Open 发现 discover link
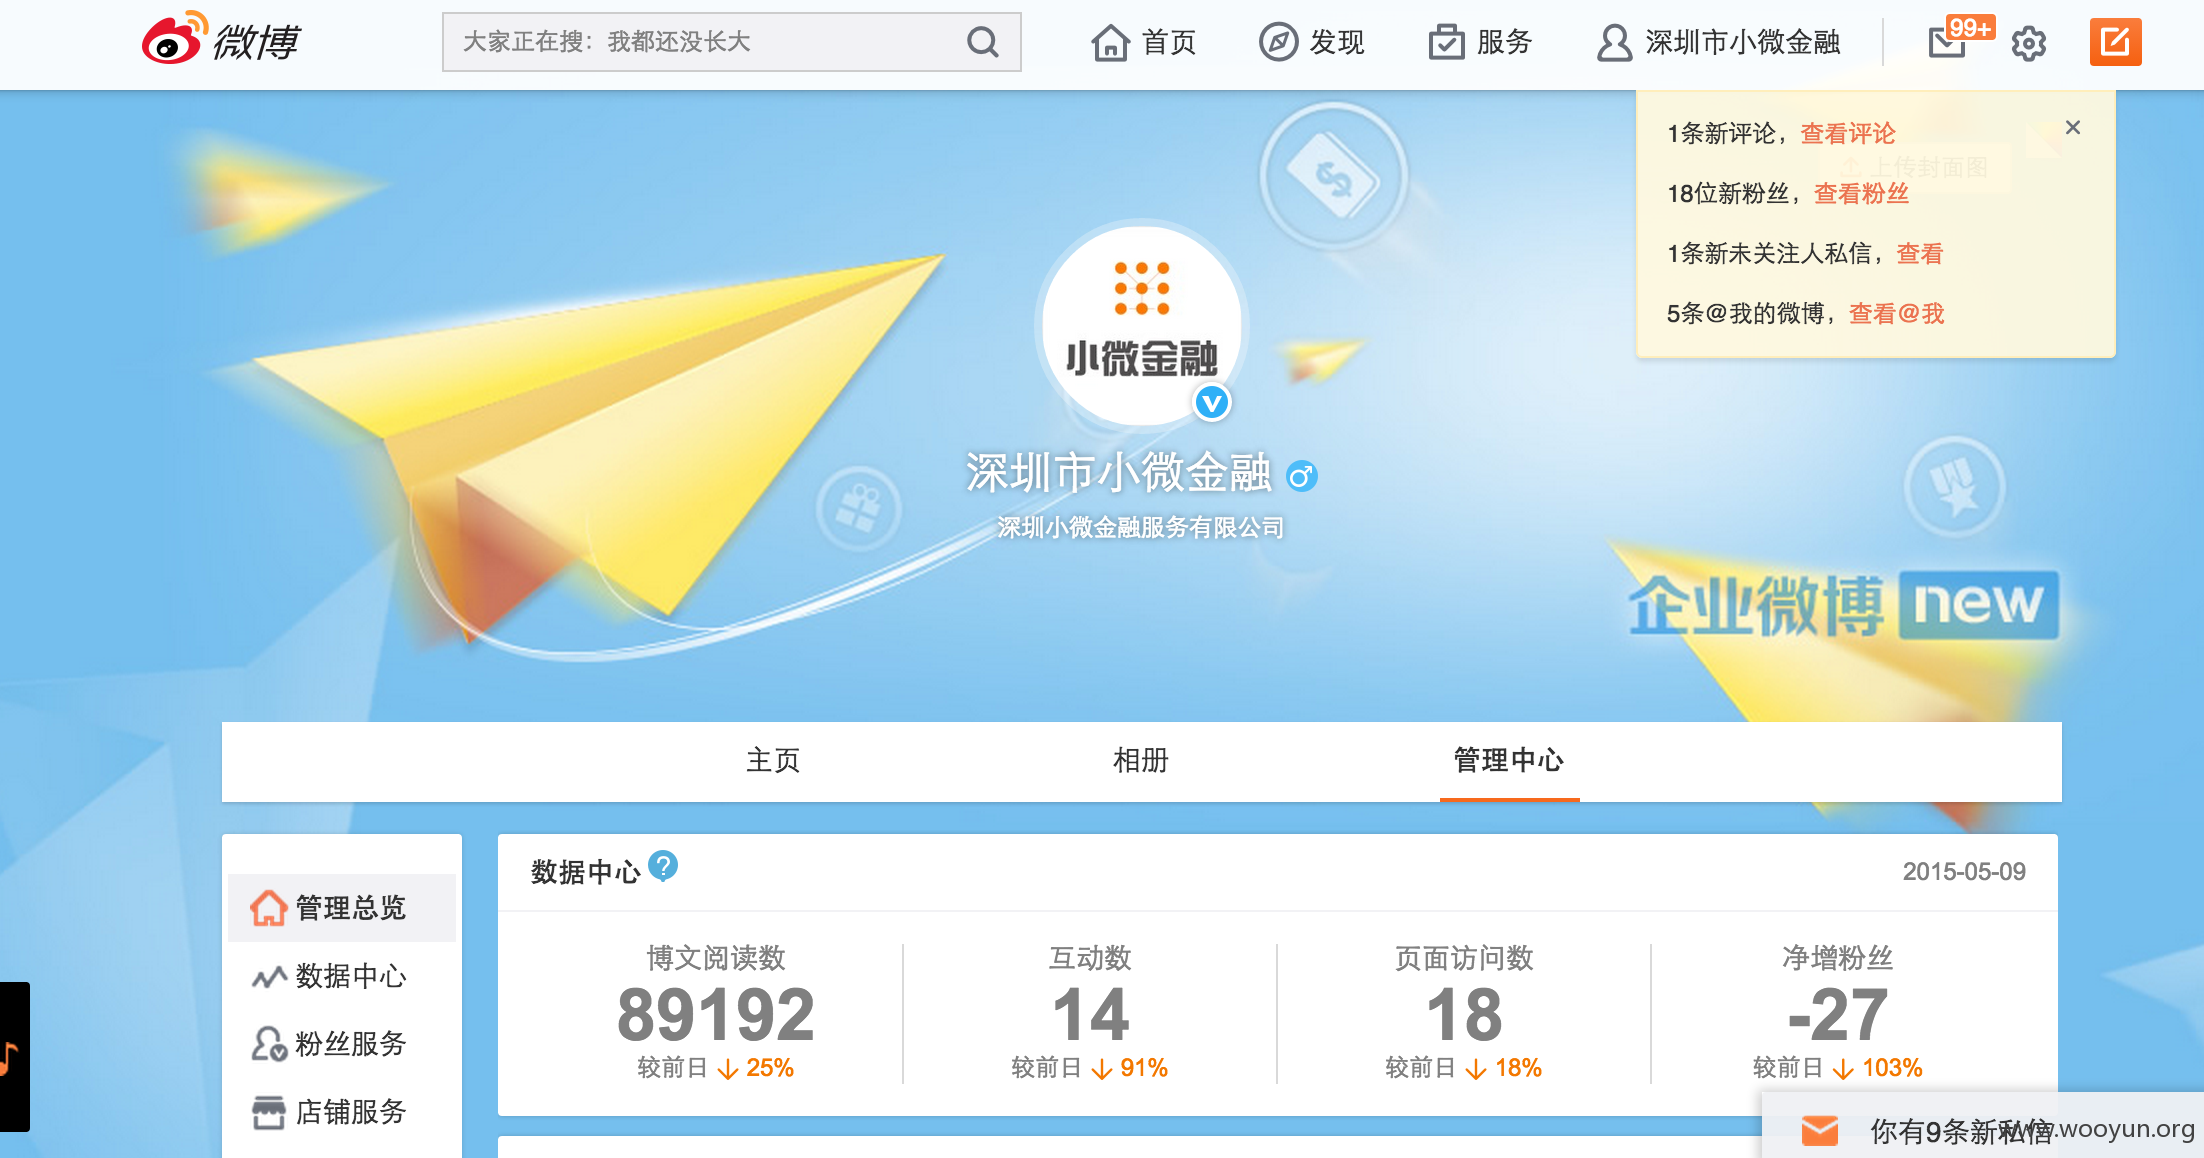The image size is (2204, 1158). (1311, 42)
